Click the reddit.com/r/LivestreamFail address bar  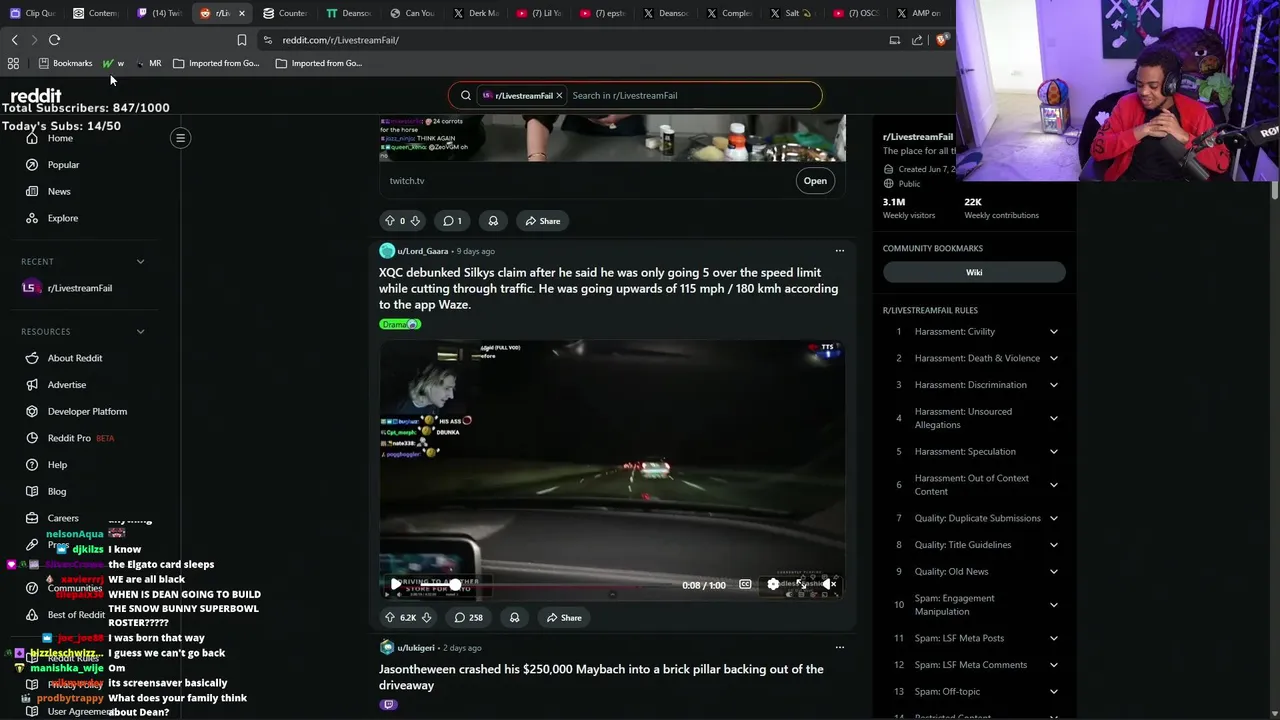(x=340, y=40)
